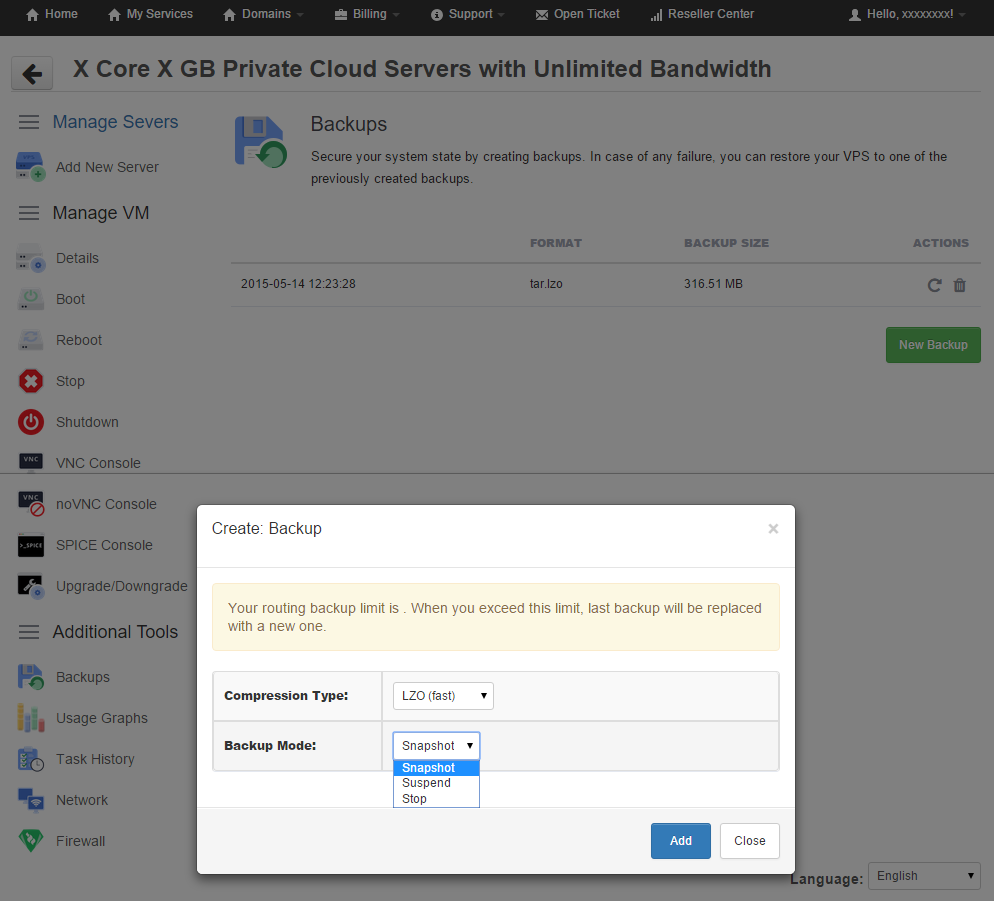Click the red Stop icon in sidebar
Viewport: 994px width, 901px height.
coord(31,381)
